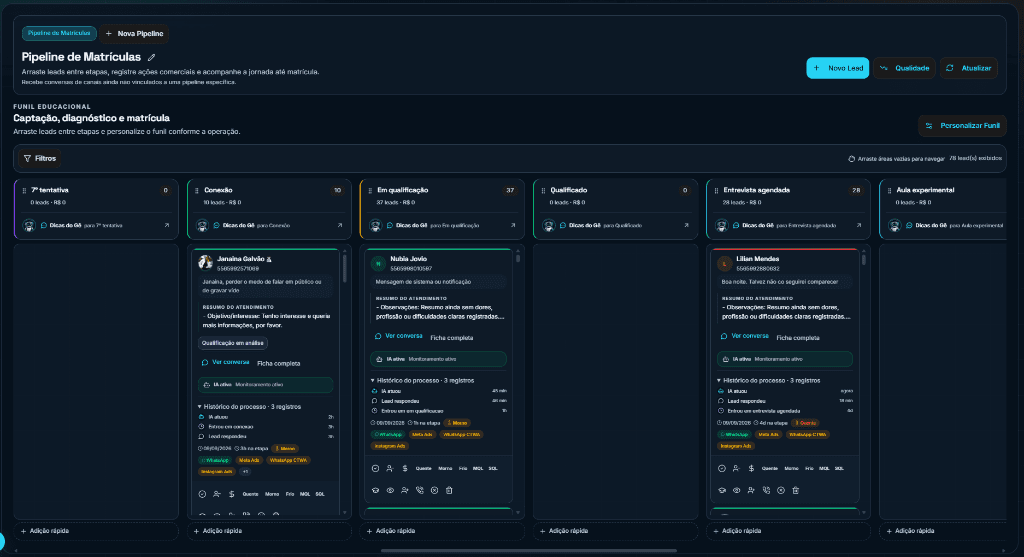Click the check-circle icon on Lilian Mendes' card
This screenshot has width=1024, height=557.
point(722,468)
